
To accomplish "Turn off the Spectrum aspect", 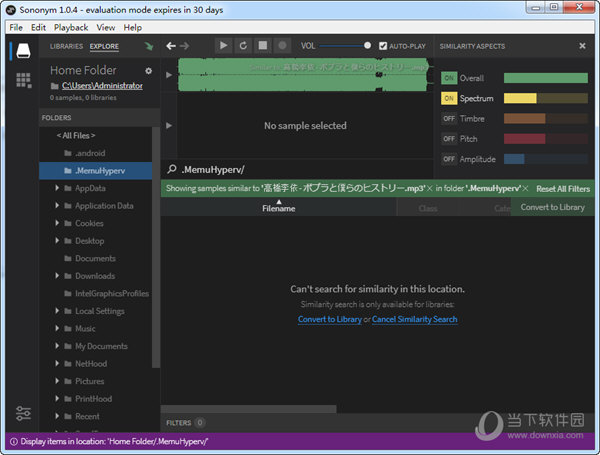I will coord(448,98).
